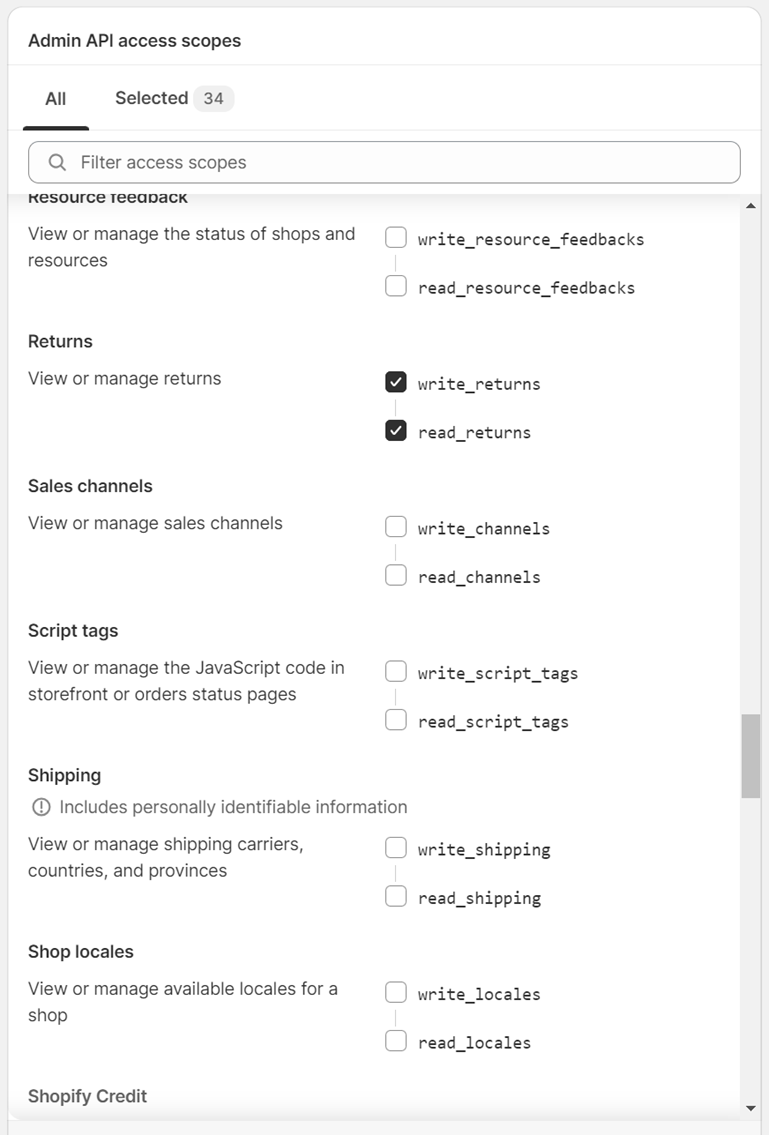Uncheck the write_returns scope
The height and width of the screenshot is (1135, 769).
tap(396, 382)
